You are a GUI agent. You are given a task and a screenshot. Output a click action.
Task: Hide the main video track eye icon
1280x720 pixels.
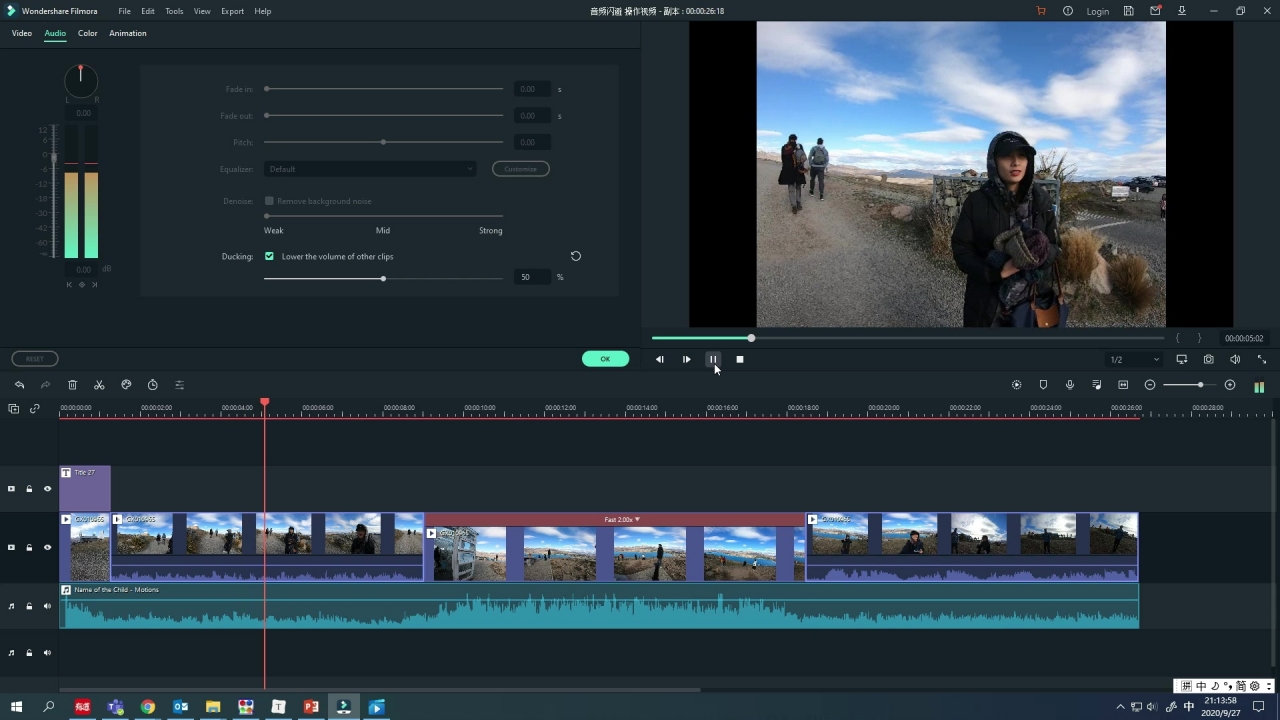point(47,547)
